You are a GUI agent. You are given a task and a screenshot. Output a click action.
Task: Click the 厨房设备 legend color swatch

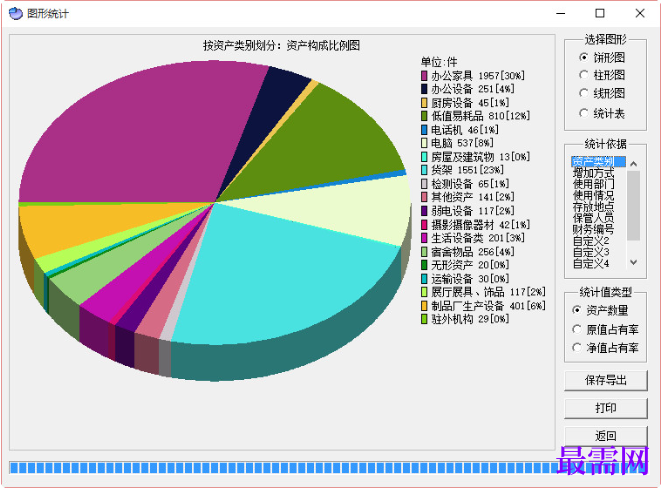click(x=424, y=103)
